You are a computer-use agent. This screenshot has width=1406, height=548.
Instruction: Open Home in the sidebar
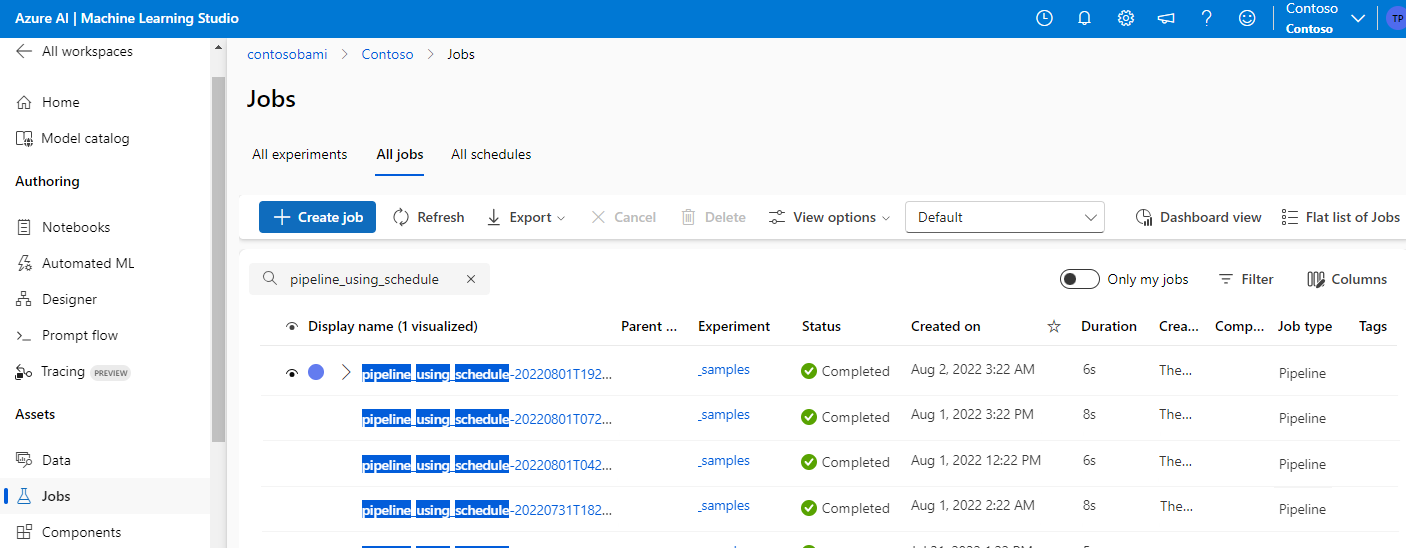point(48,102)
